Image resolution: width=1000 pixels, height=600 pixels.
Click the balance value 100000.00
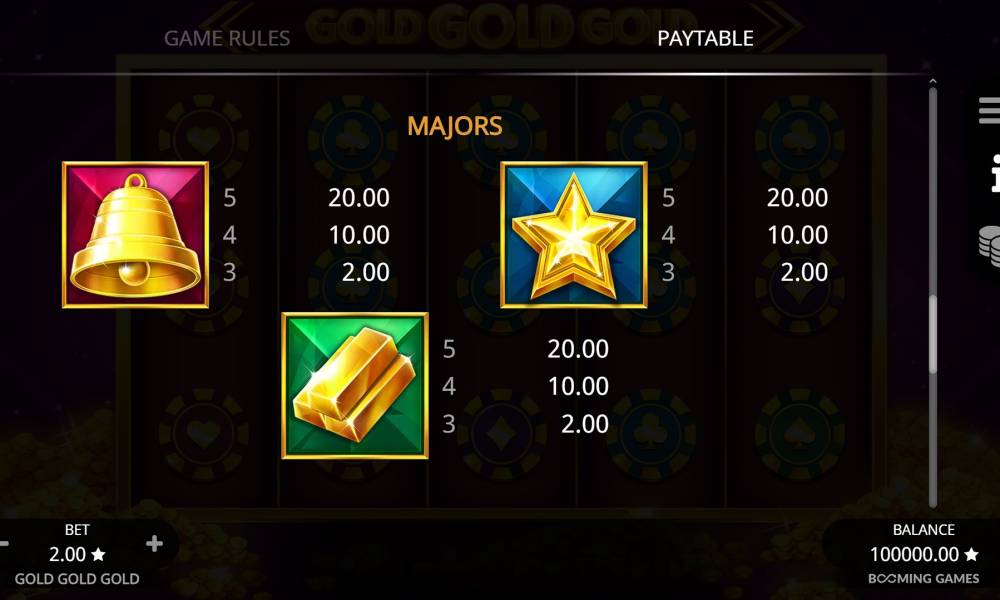tap(915, 554)
